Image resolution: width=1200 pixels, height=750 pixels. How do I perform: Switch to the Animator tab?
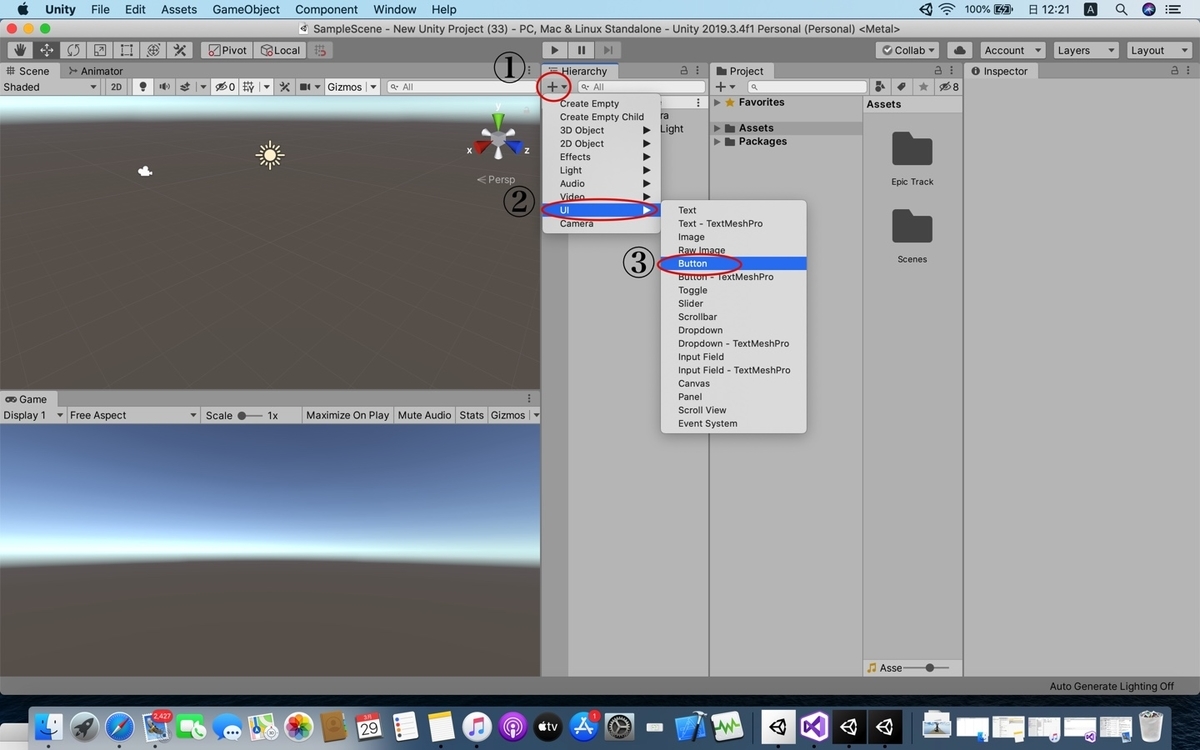tap(95, 71)
